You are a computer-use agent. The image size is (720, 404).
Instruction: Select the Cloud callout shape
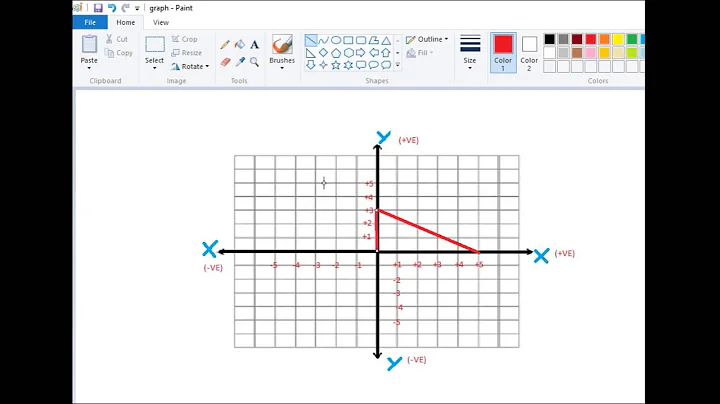[x=386, y=65]
